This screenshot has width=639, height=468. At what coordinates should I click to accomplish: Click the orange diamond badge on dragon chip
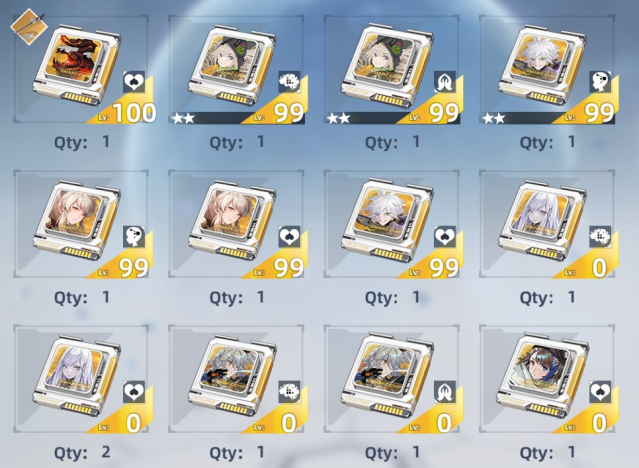29,27
